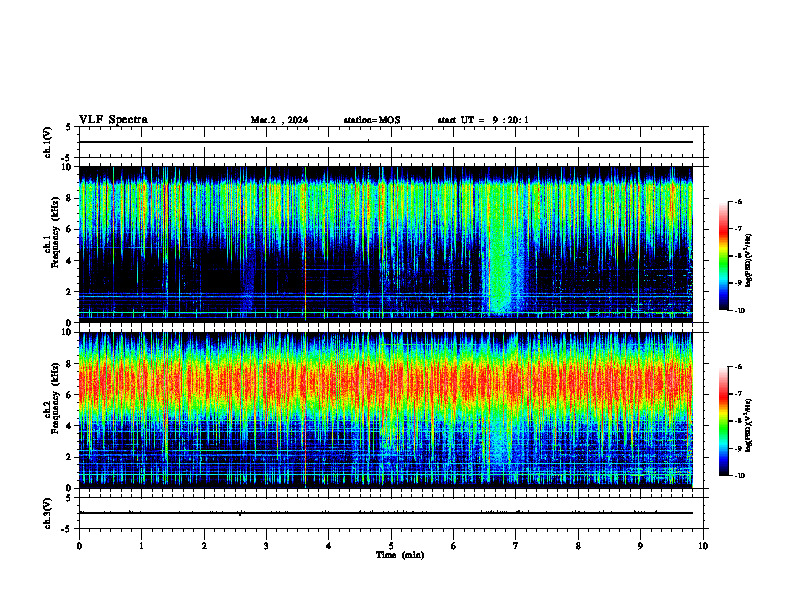Click time axis tick label '8'
This screenshot has width=792, height=612.
click(x=578, y=546)
